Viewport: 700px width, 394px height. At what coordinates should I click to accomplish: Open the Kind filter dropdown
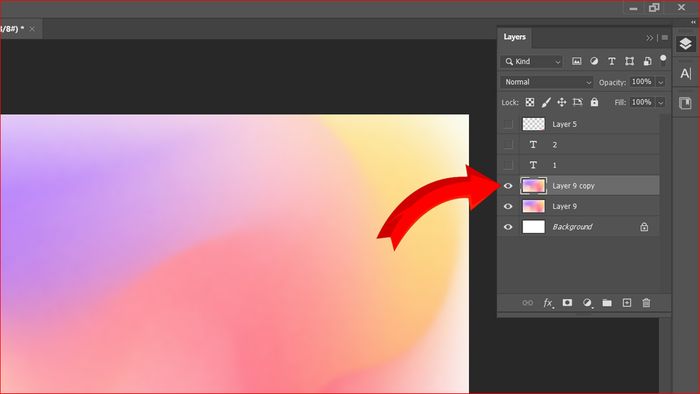[x=532, y=62]
